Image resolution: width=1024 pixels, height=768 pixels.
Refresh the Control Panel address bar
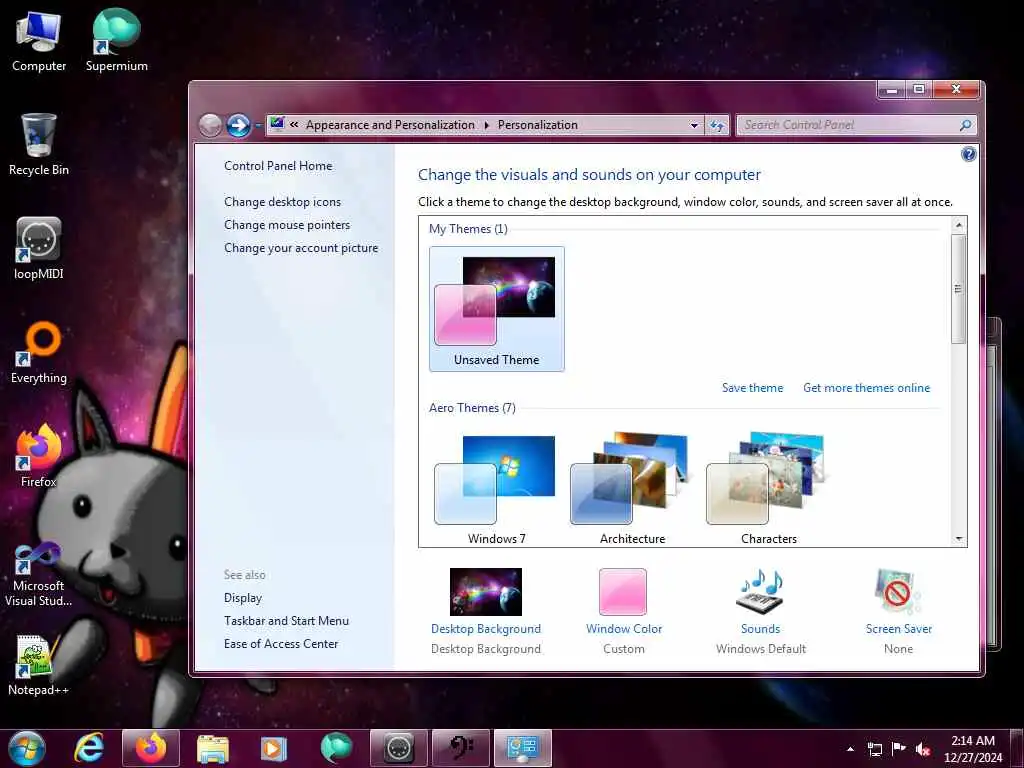tap(717, 125)
